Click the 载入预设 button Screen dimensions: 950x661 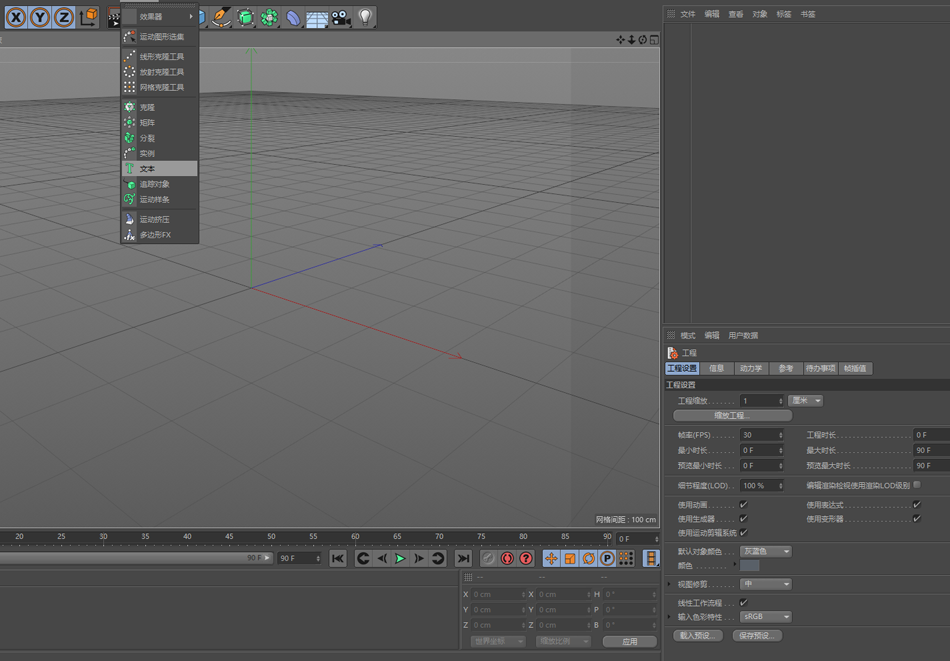pos(697,636)
